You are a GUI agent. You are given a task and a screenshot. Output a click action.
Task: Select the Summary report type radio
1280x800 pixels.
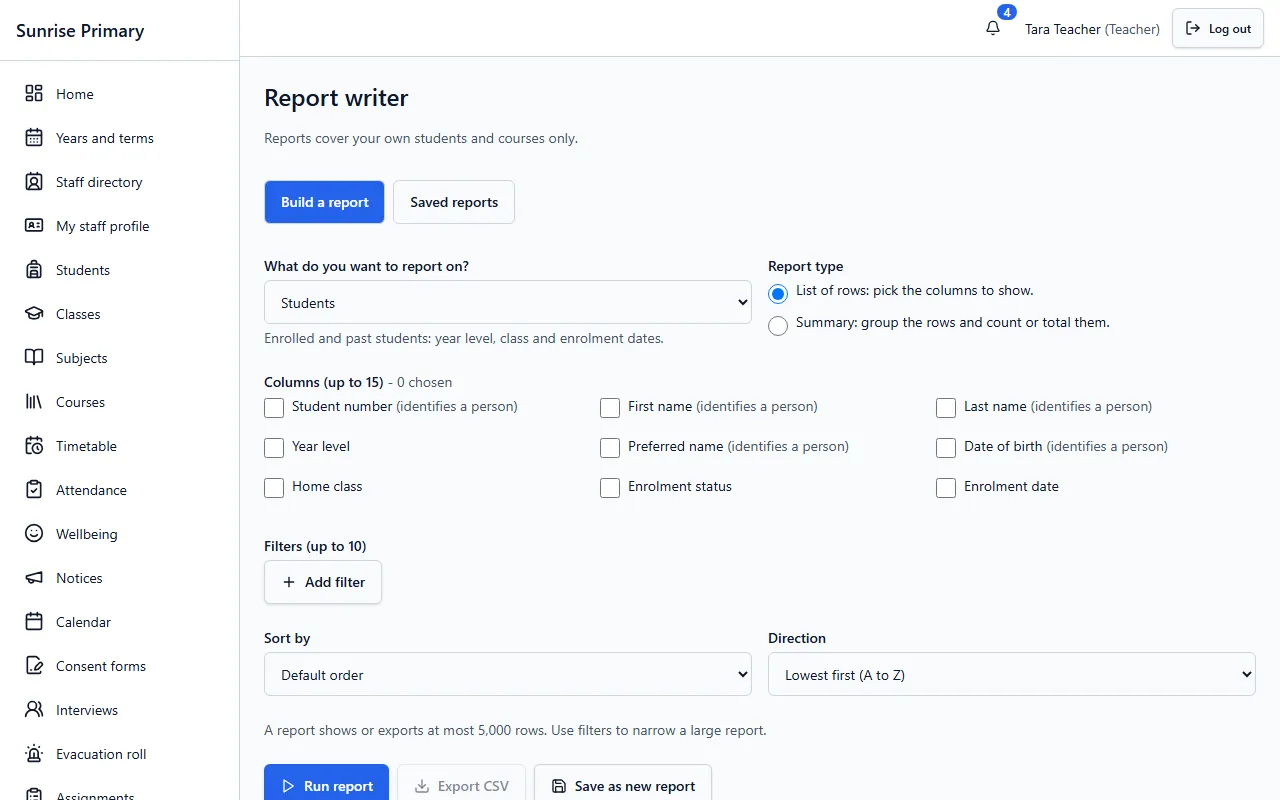(x=778, y=326)
